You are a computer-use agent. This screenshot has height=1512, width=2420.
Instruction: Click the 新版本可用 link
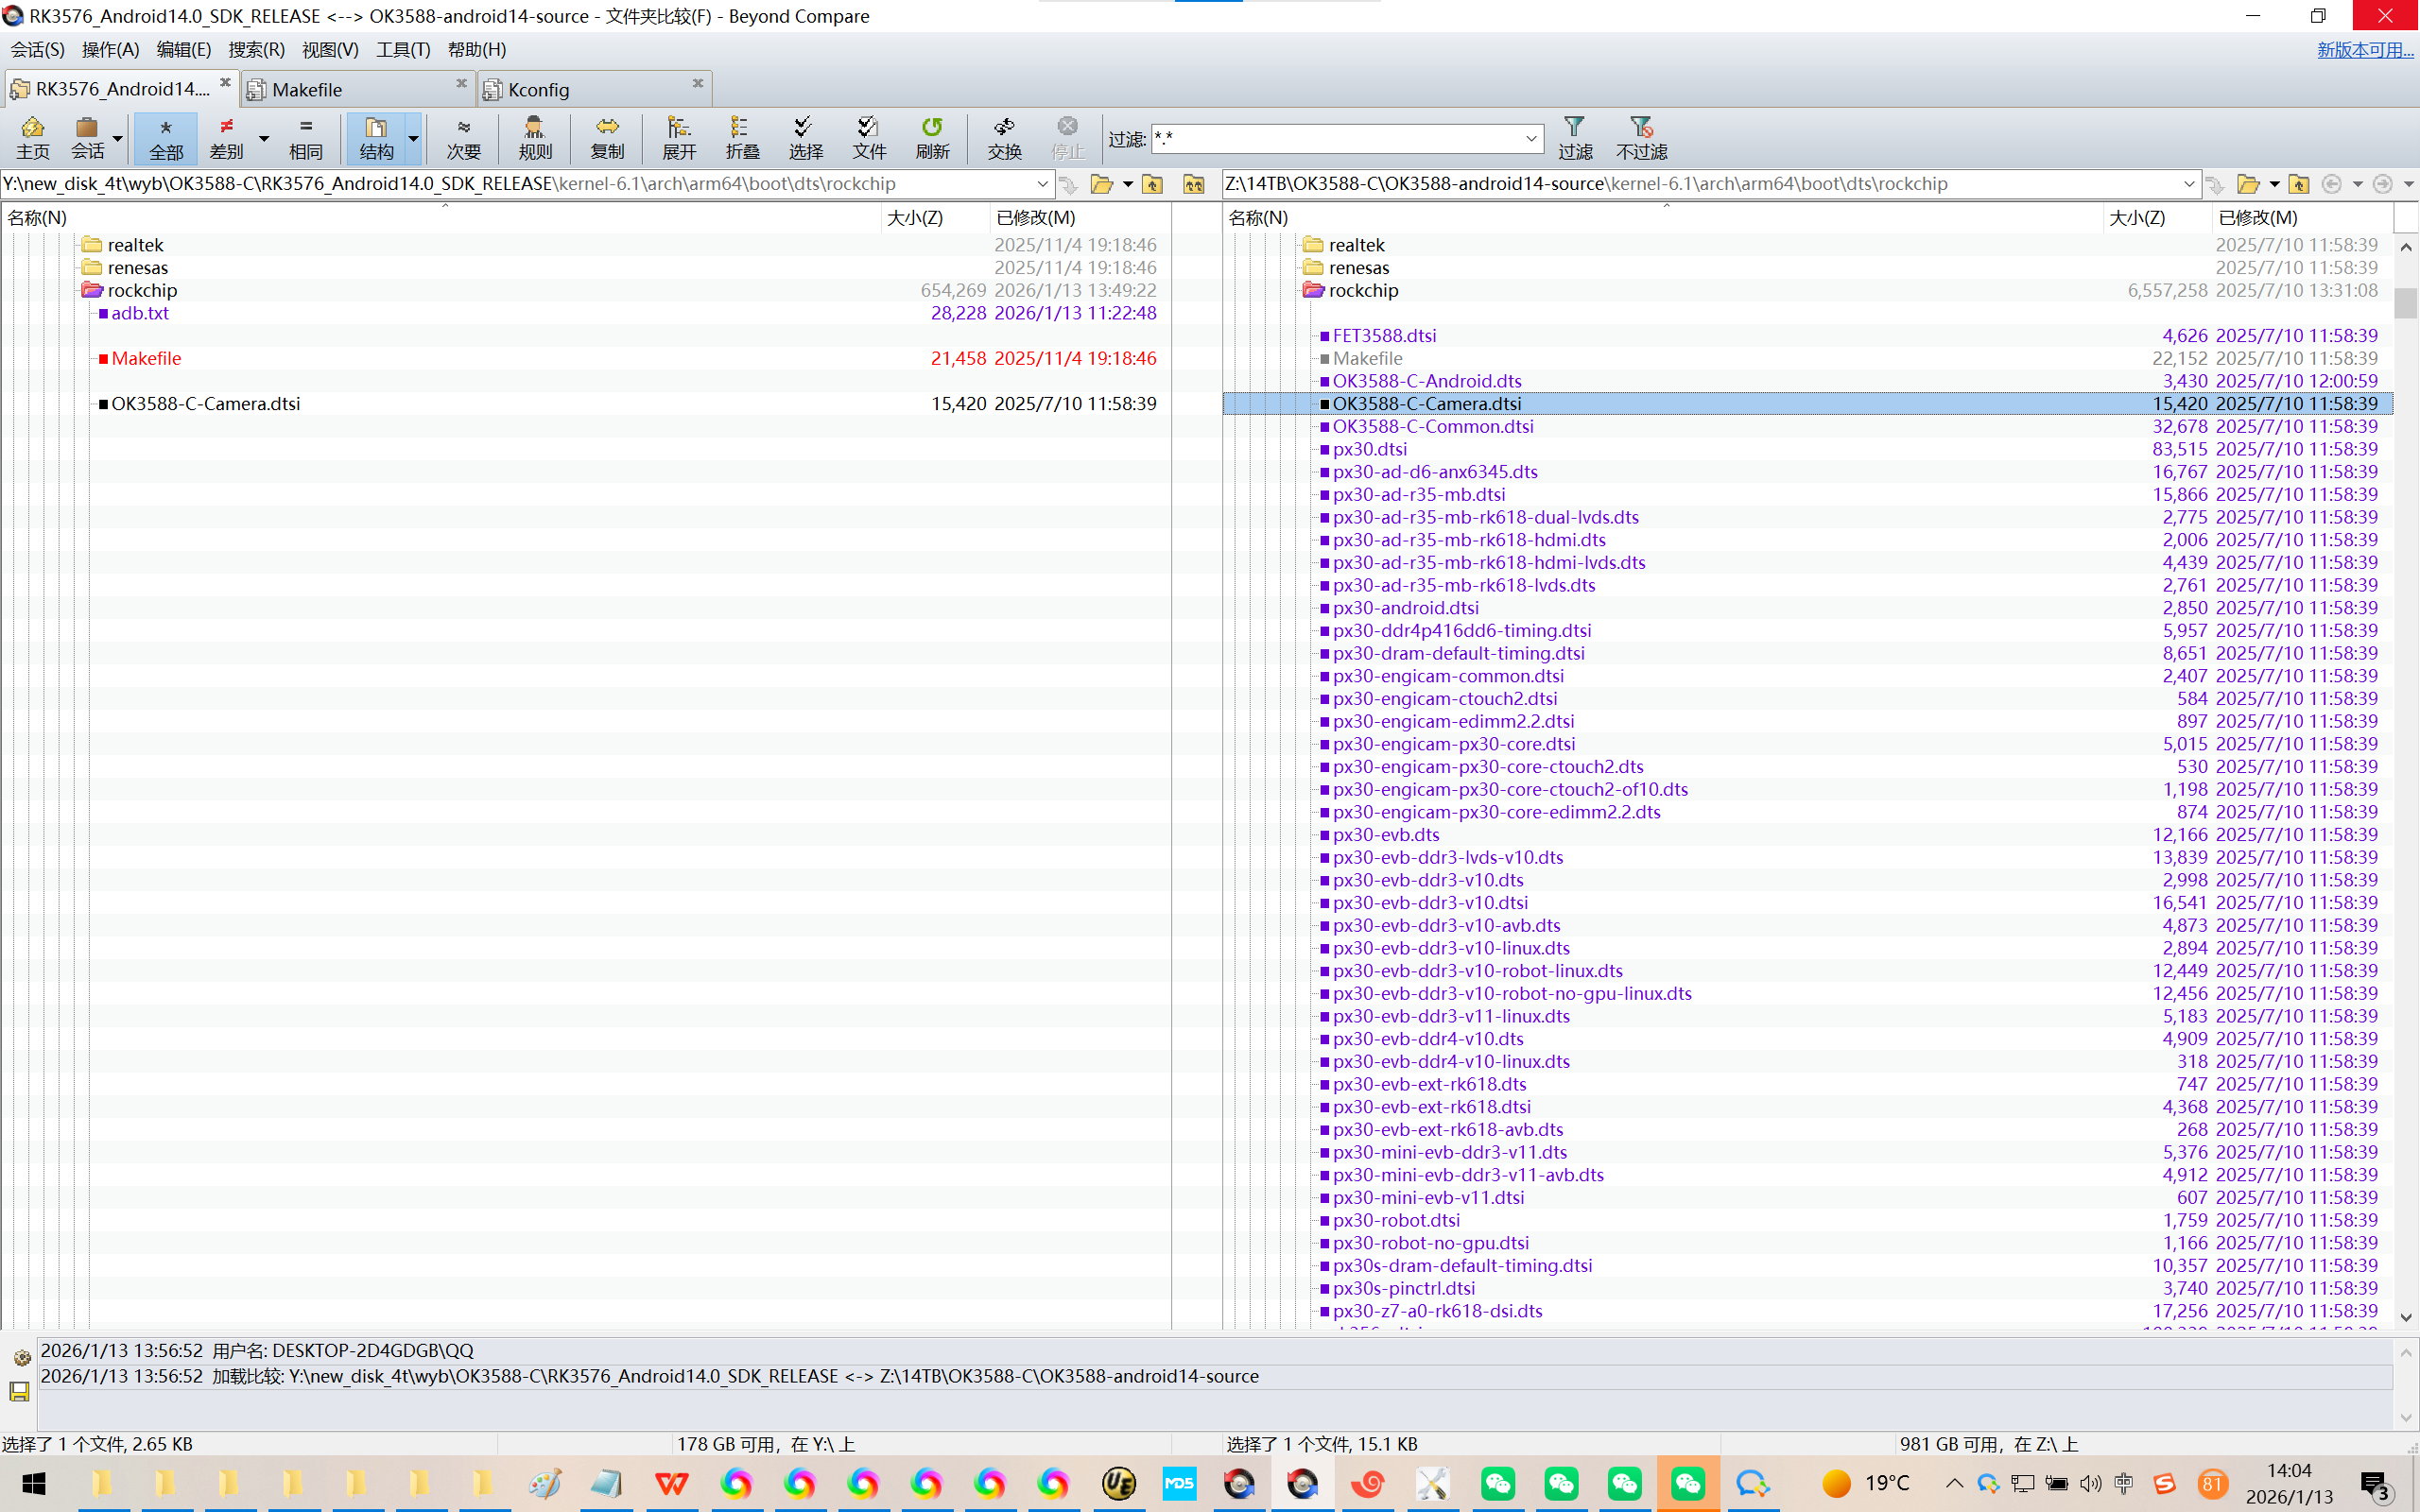click(2364, 49)
